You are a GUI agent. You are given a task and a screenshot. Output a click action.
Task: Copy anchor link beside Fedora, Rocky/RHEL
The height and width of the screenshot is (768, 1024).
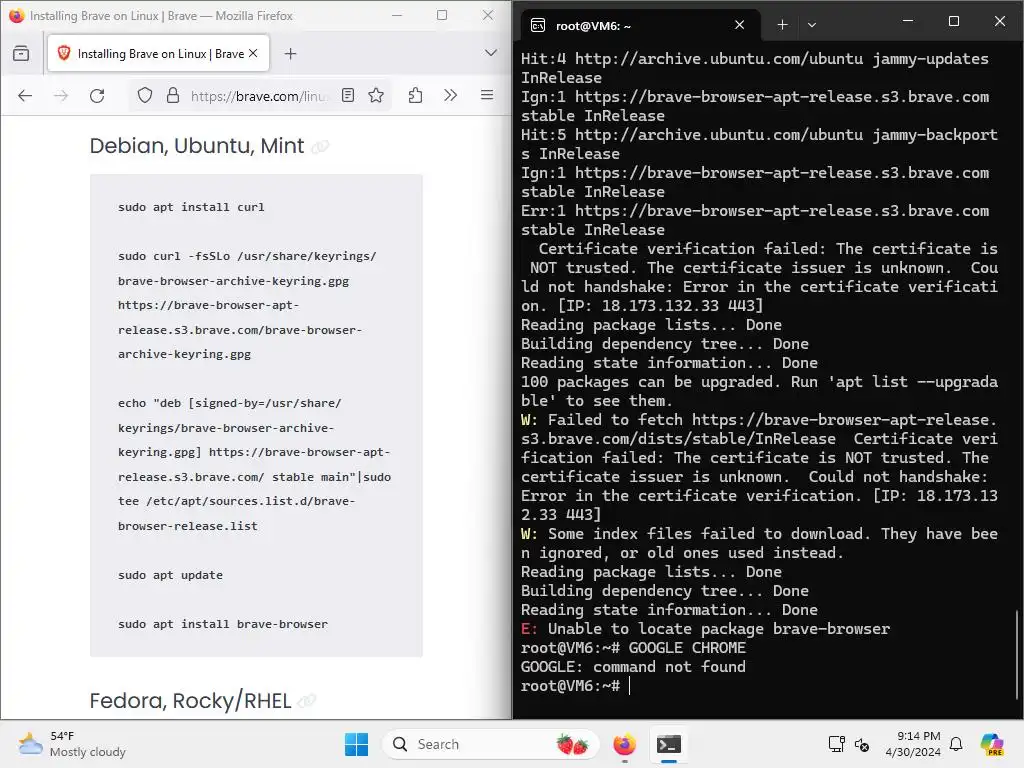pyautogui.click(x=306, y=701)
